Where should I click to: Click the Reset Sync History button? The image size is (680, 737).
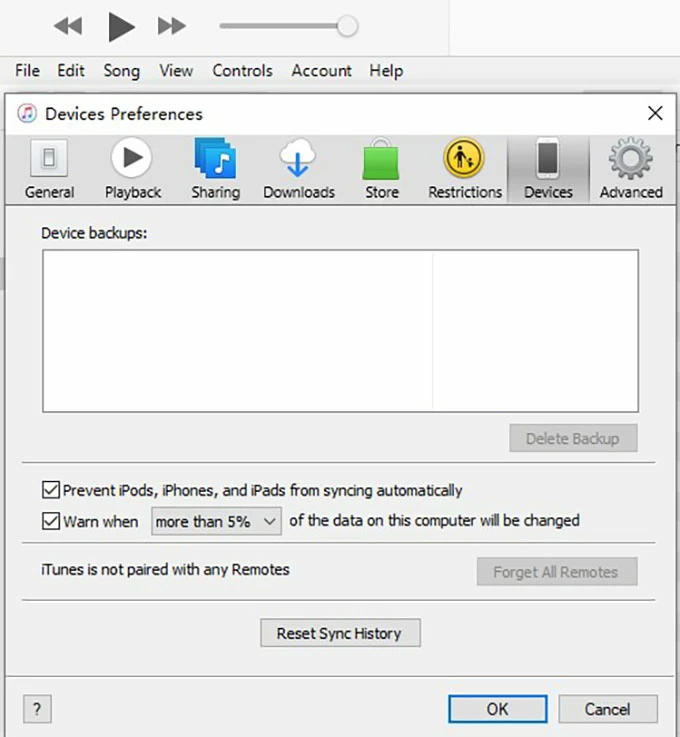tap(340, 633)
